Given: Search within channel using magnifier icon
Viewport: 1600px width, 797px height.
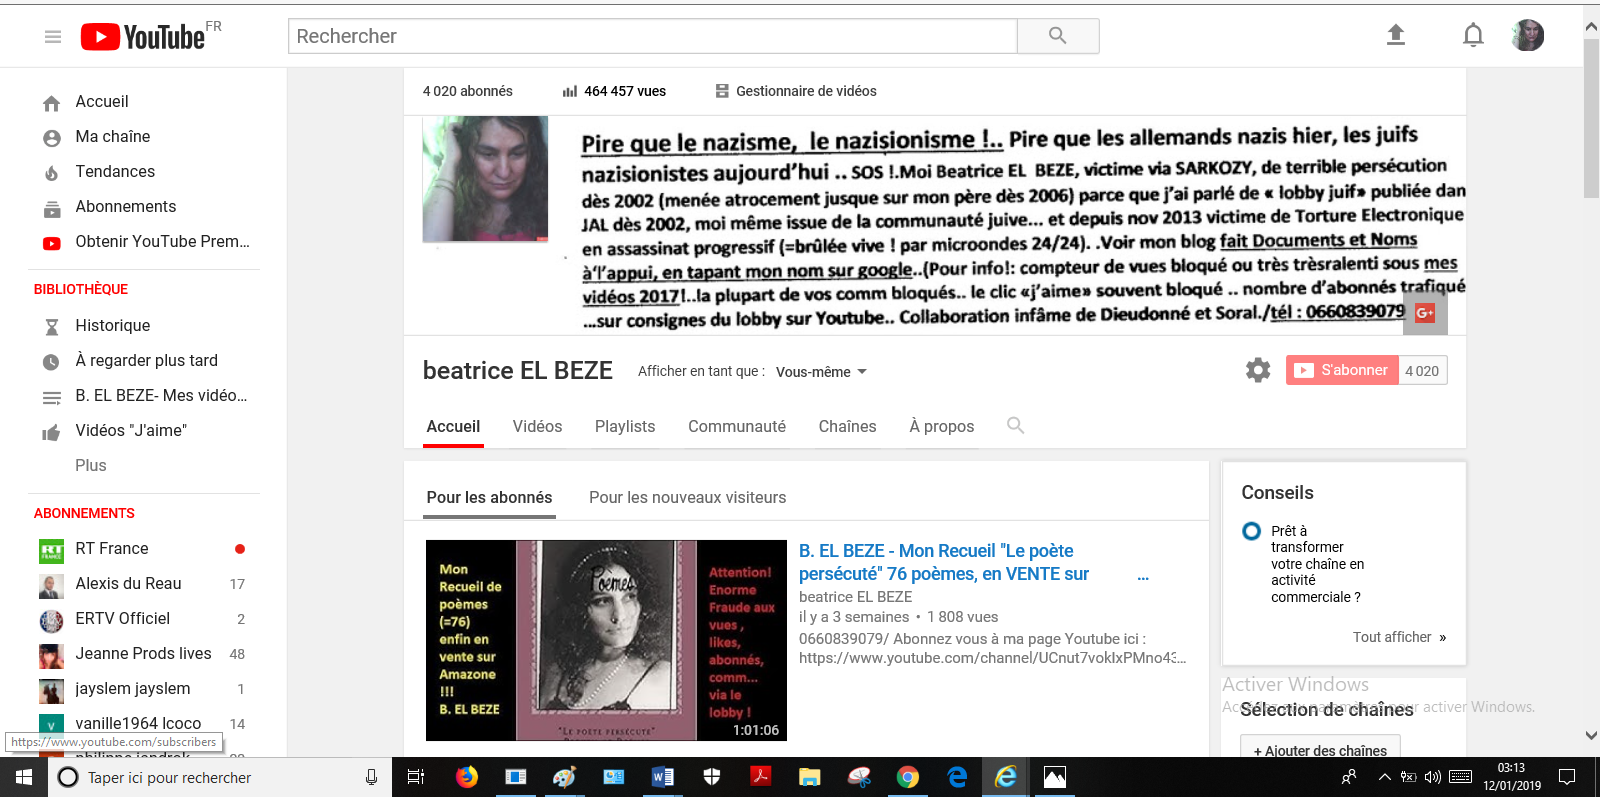Looking at the screenshot, I should [x=1016, y=425].
